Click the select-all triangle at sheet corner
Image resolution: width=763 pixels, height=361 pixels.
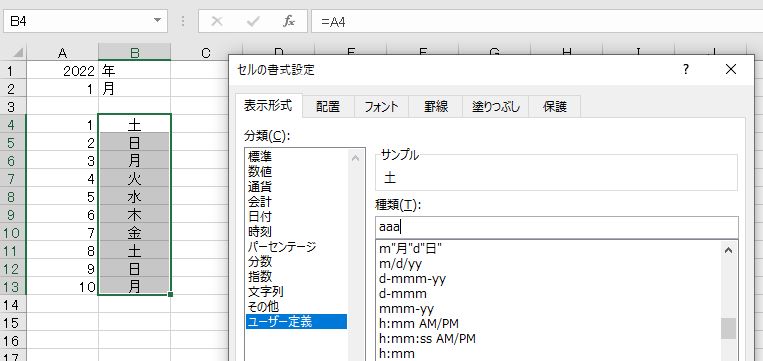click(18, 52)
